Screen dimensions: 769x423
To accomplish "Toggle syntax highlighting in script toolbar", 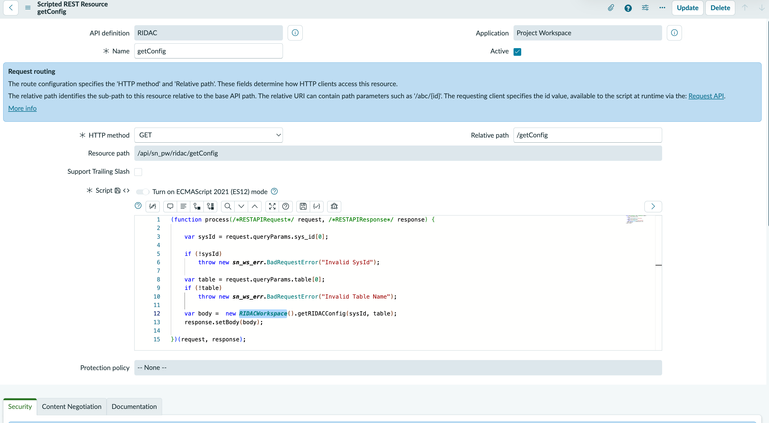I will pyautogui.click(x=153, y=206).
